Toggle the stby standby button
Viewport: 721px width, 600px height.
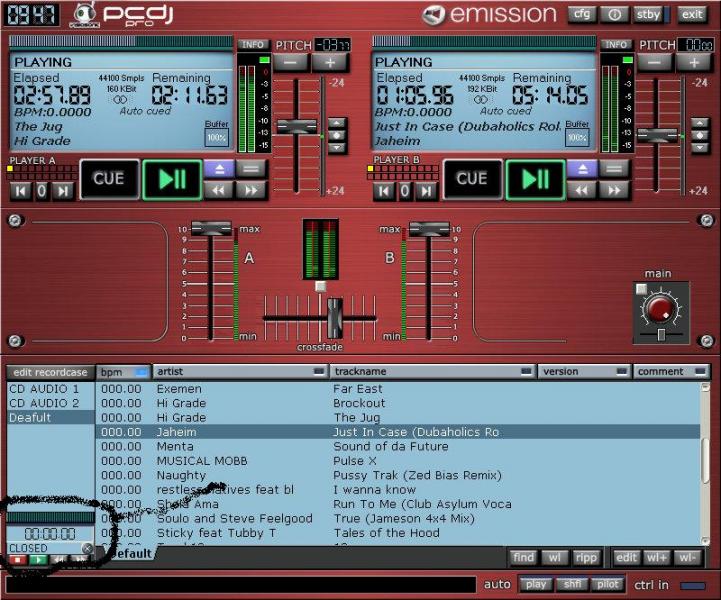[650, 15]
